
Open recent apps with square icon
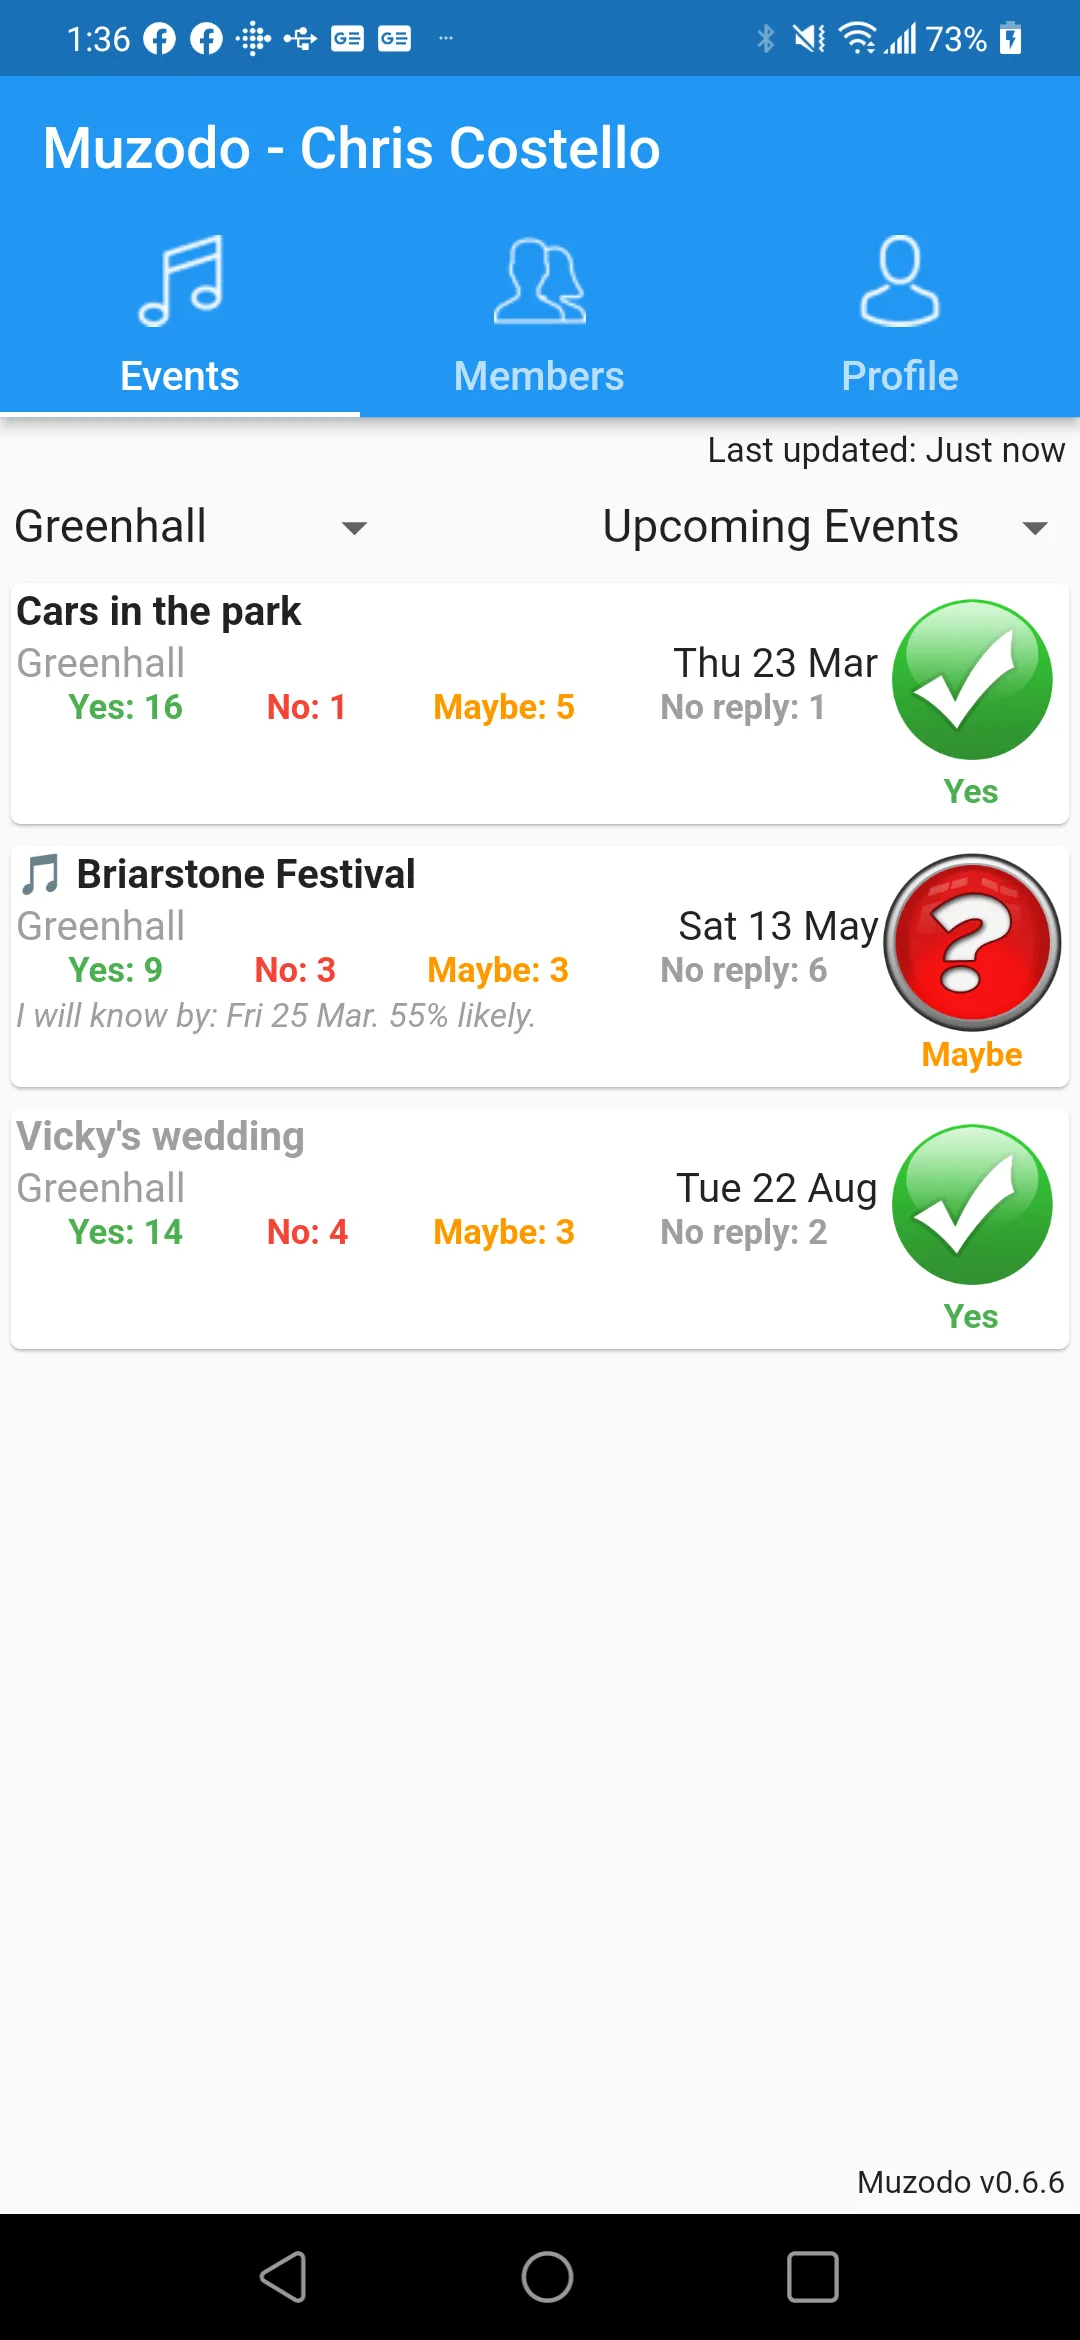pyautogui.click(x=812, y=2277)
